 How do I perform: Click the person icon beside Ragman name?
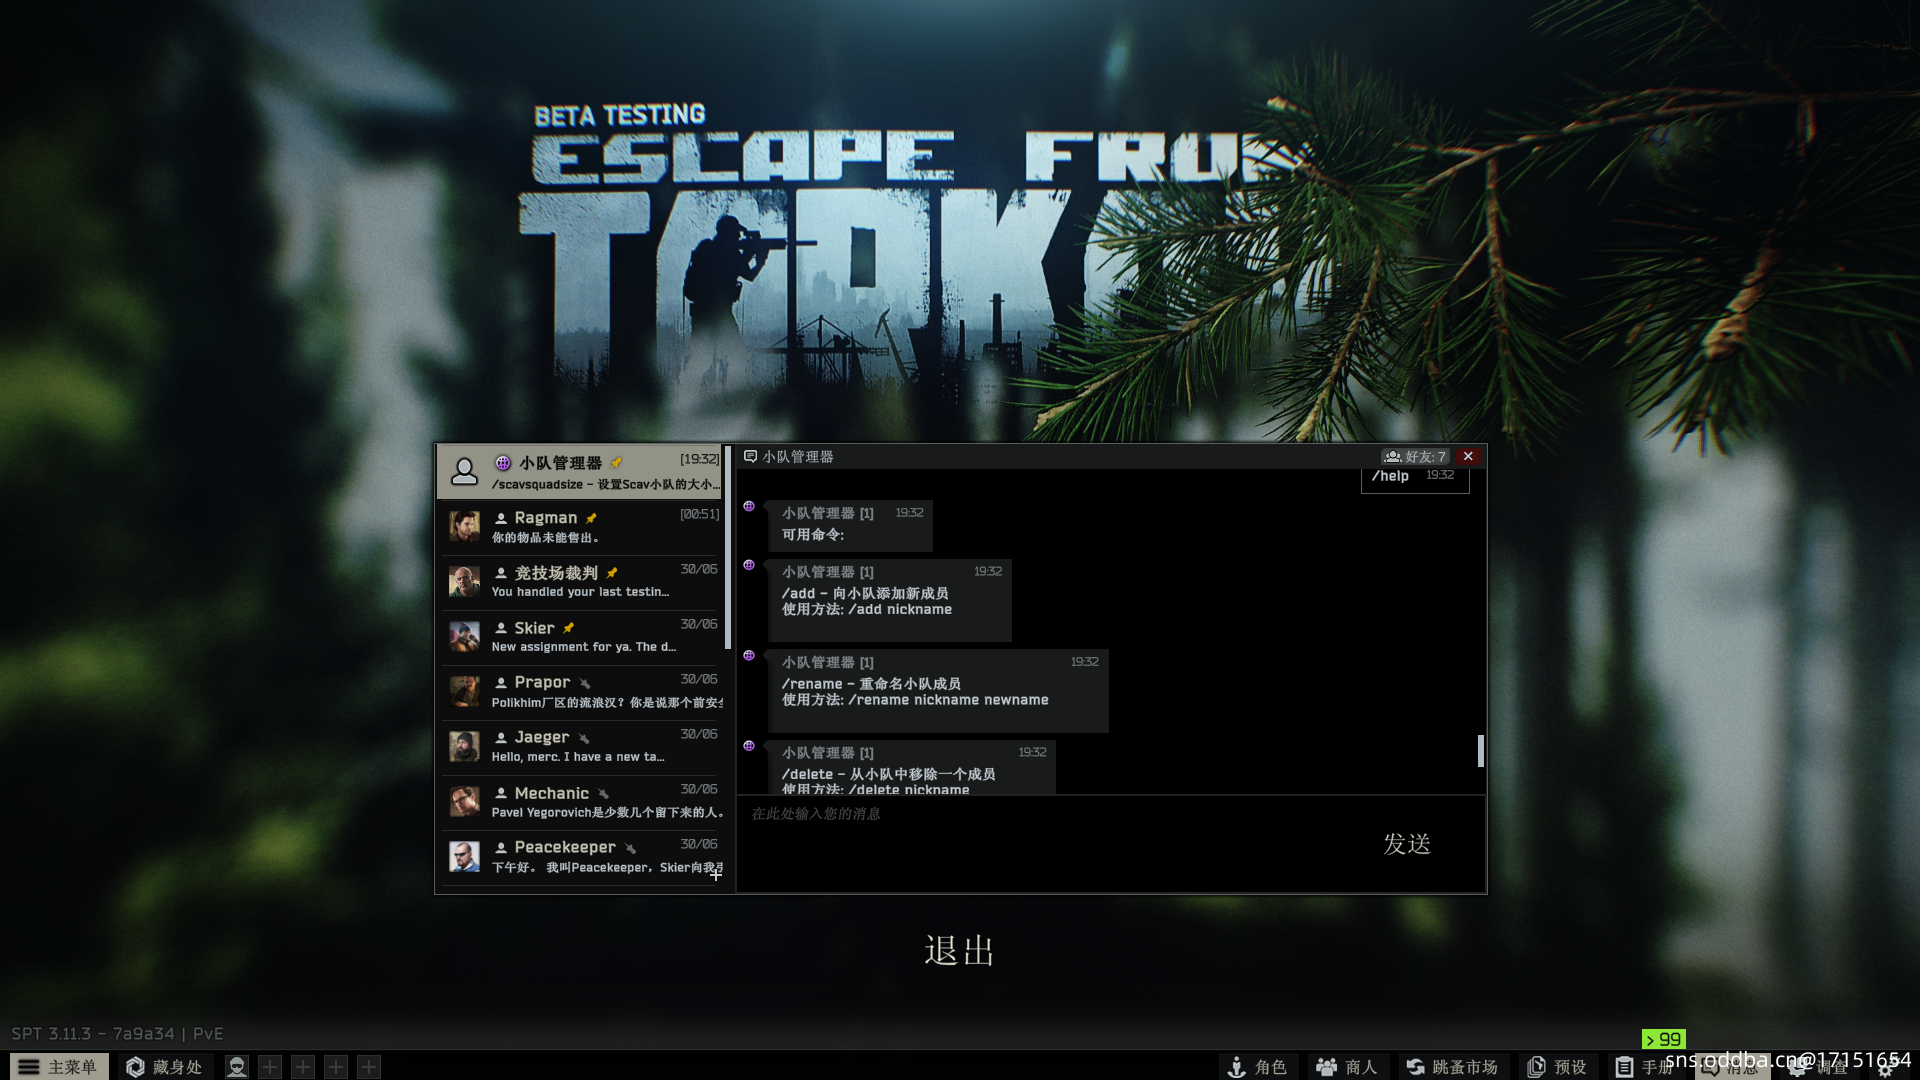501,518
